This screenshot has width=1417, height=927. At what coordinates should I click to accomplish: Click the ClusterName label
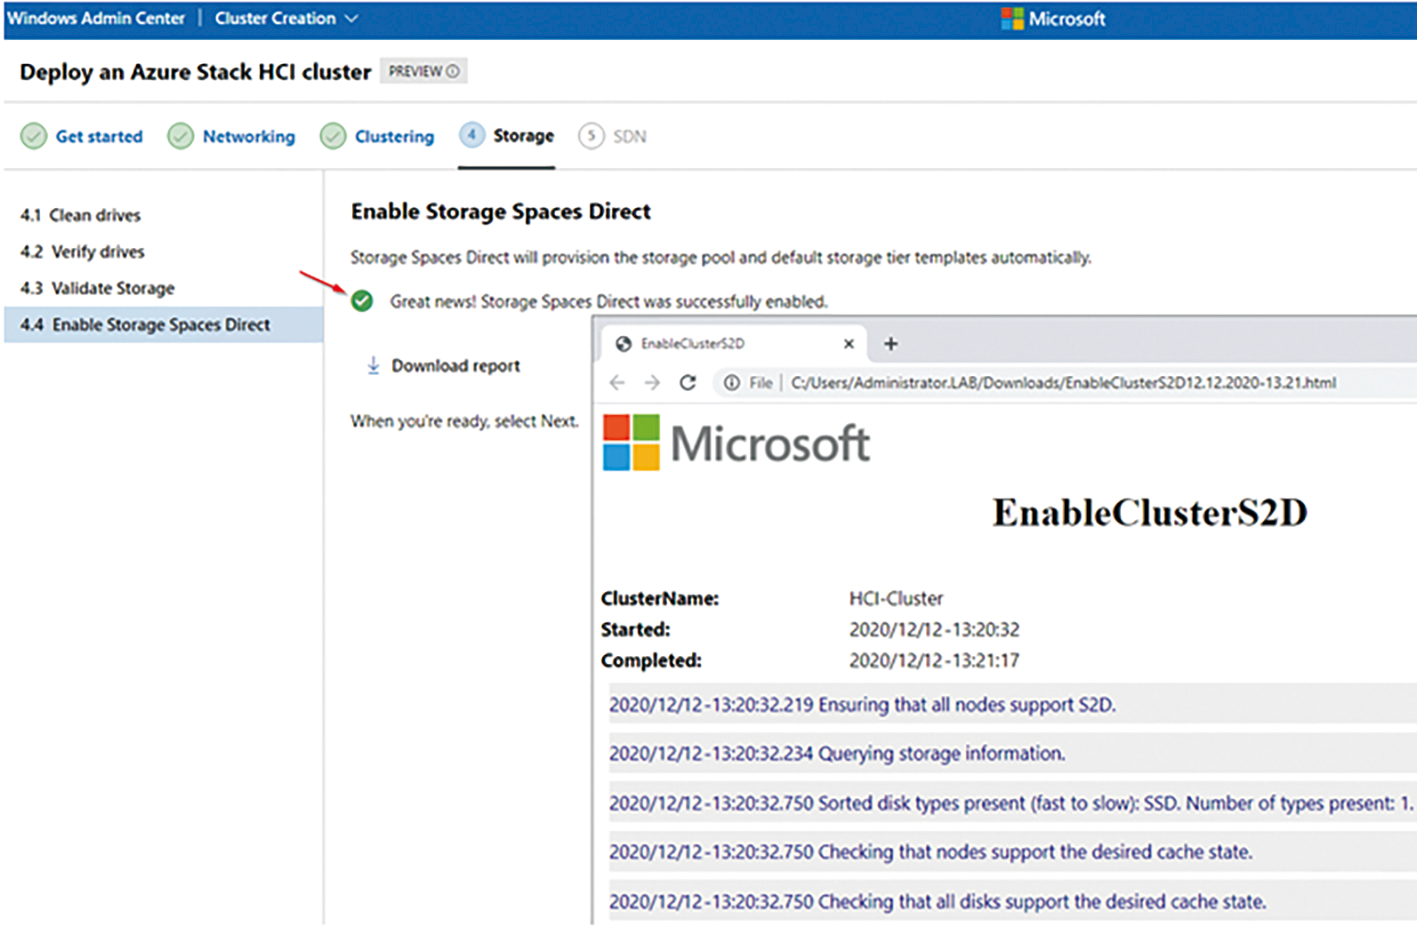pyautogui.click(x=660, y=599)
